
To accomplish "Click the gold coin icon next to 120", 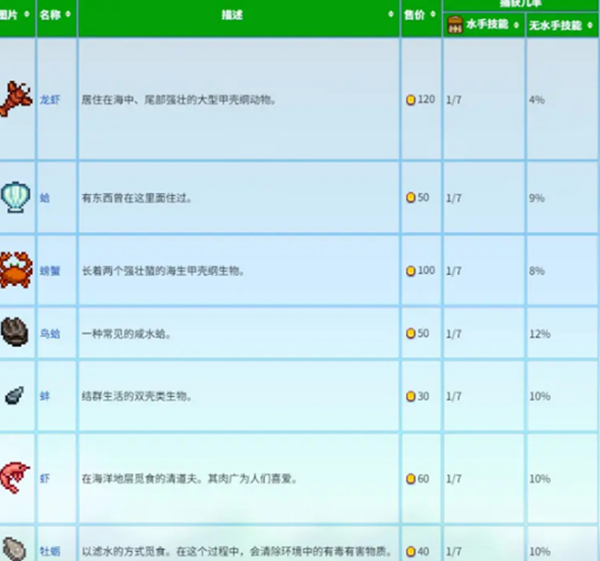I will (411, 100).
